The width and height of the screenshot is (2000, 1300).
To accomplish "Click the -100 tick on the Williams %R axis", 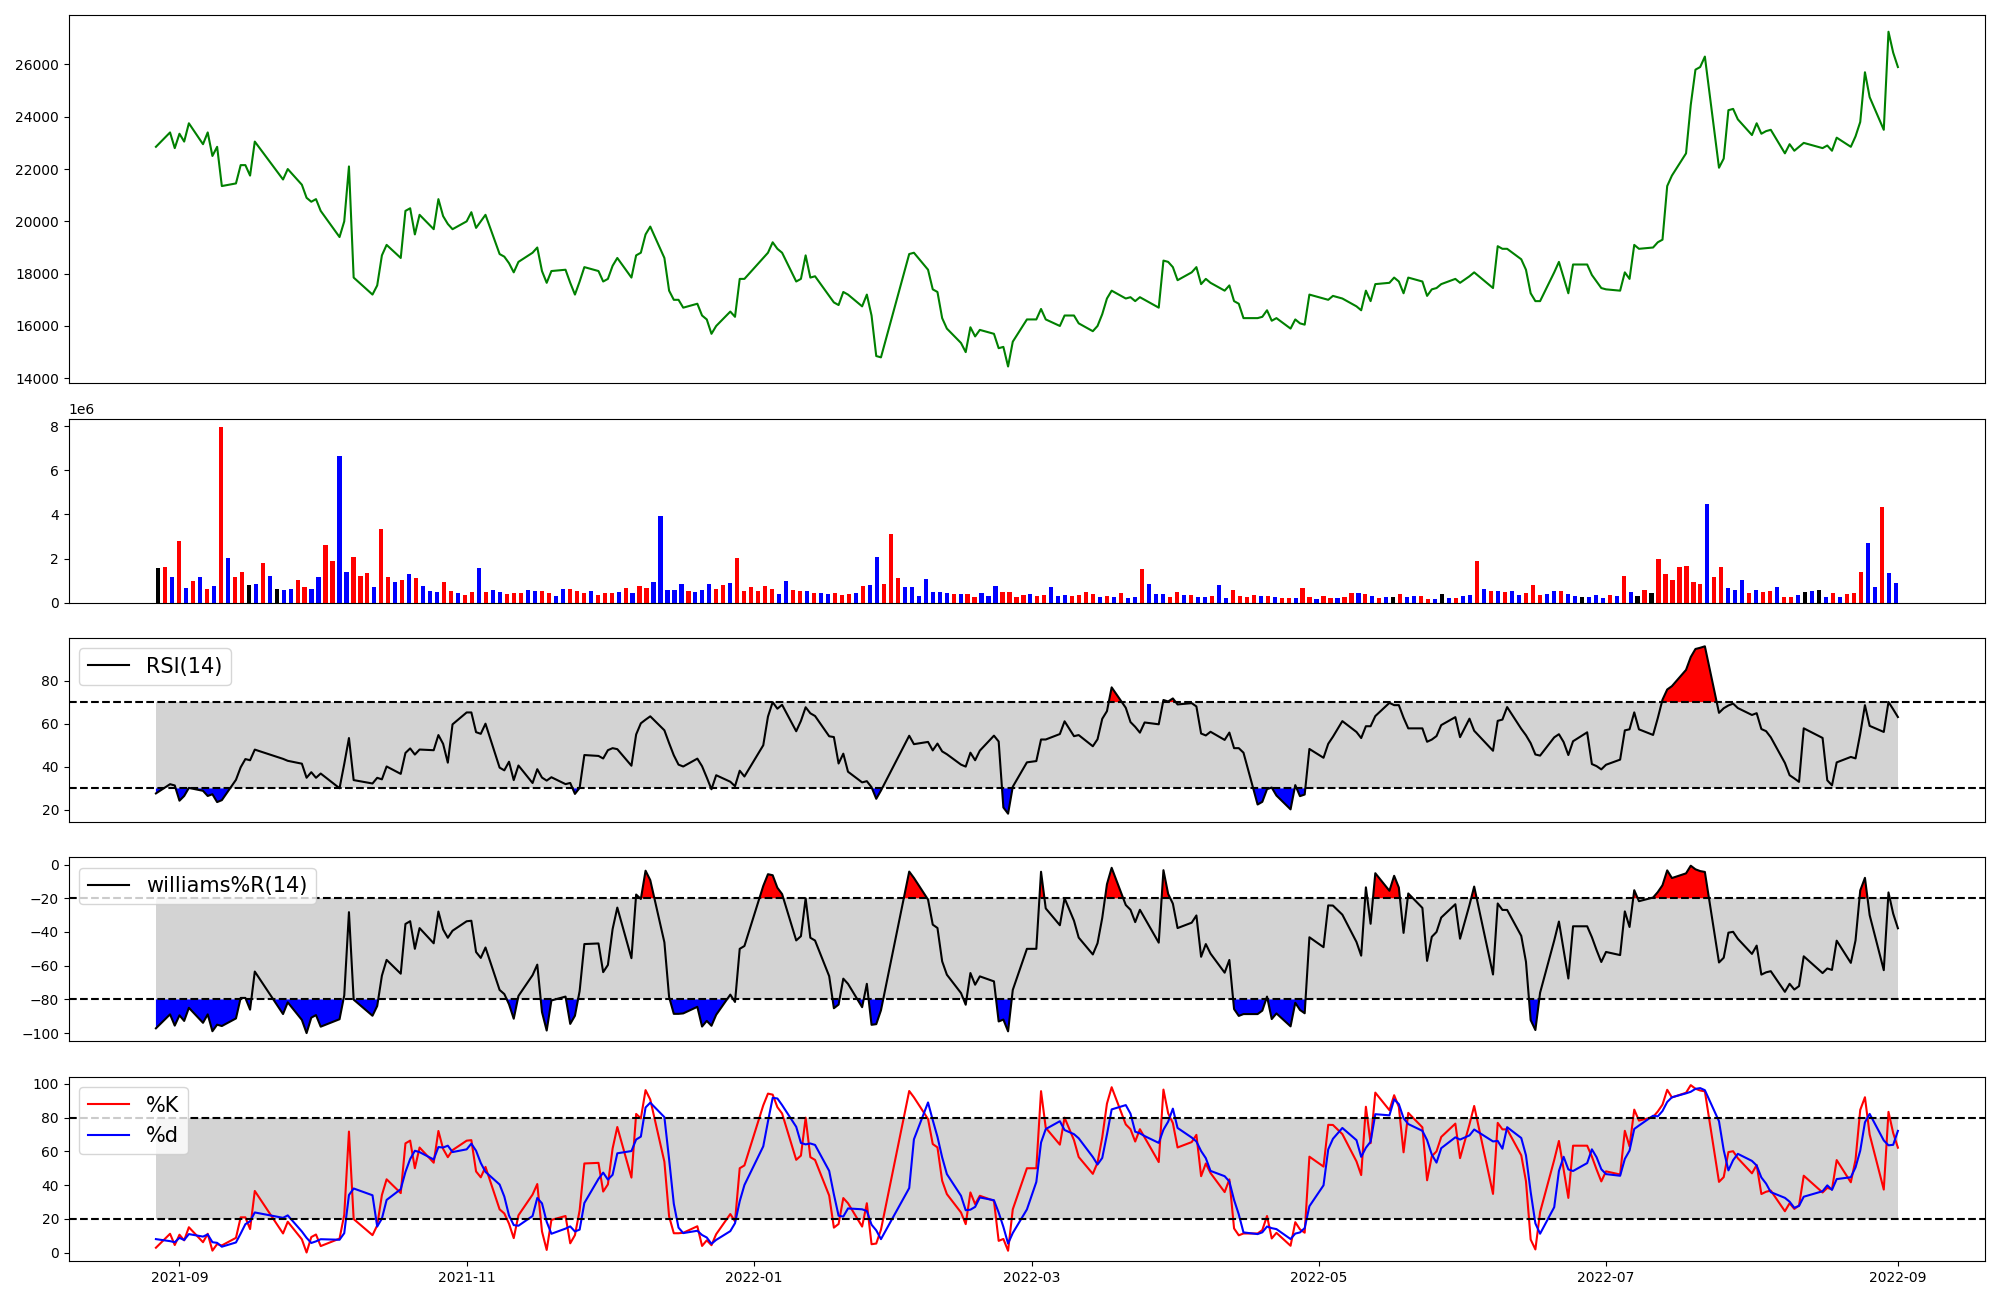I will [x=41, y=1033].
